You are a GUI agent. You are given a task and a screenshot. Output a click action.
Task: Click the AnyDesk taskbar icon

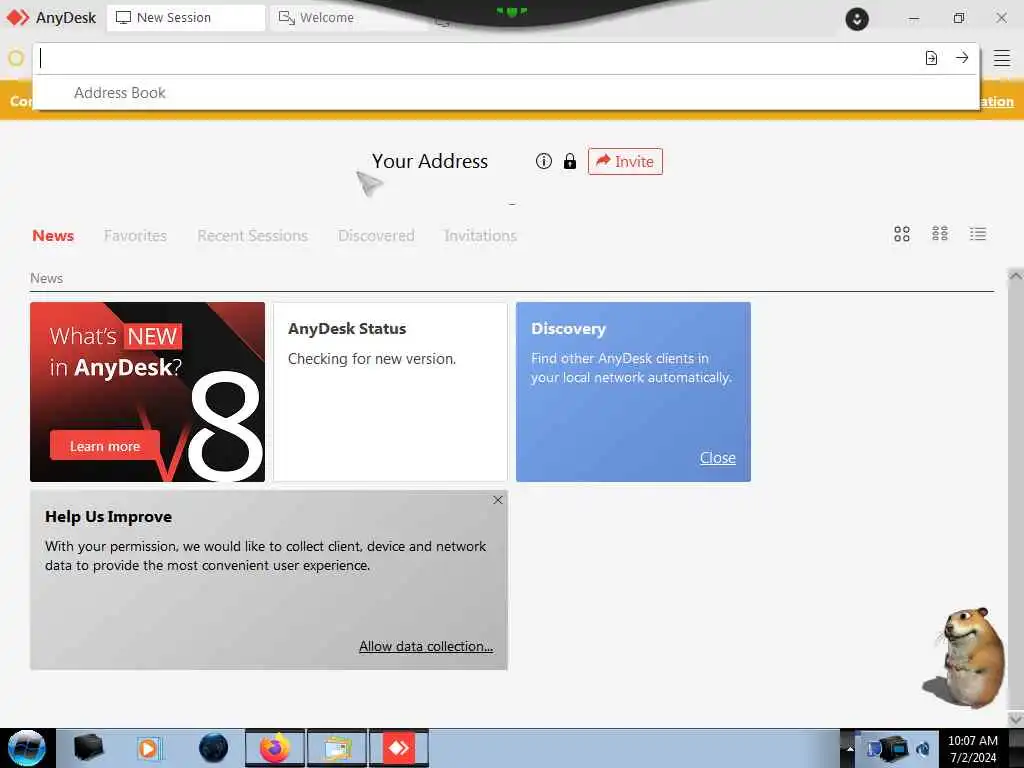399,748
